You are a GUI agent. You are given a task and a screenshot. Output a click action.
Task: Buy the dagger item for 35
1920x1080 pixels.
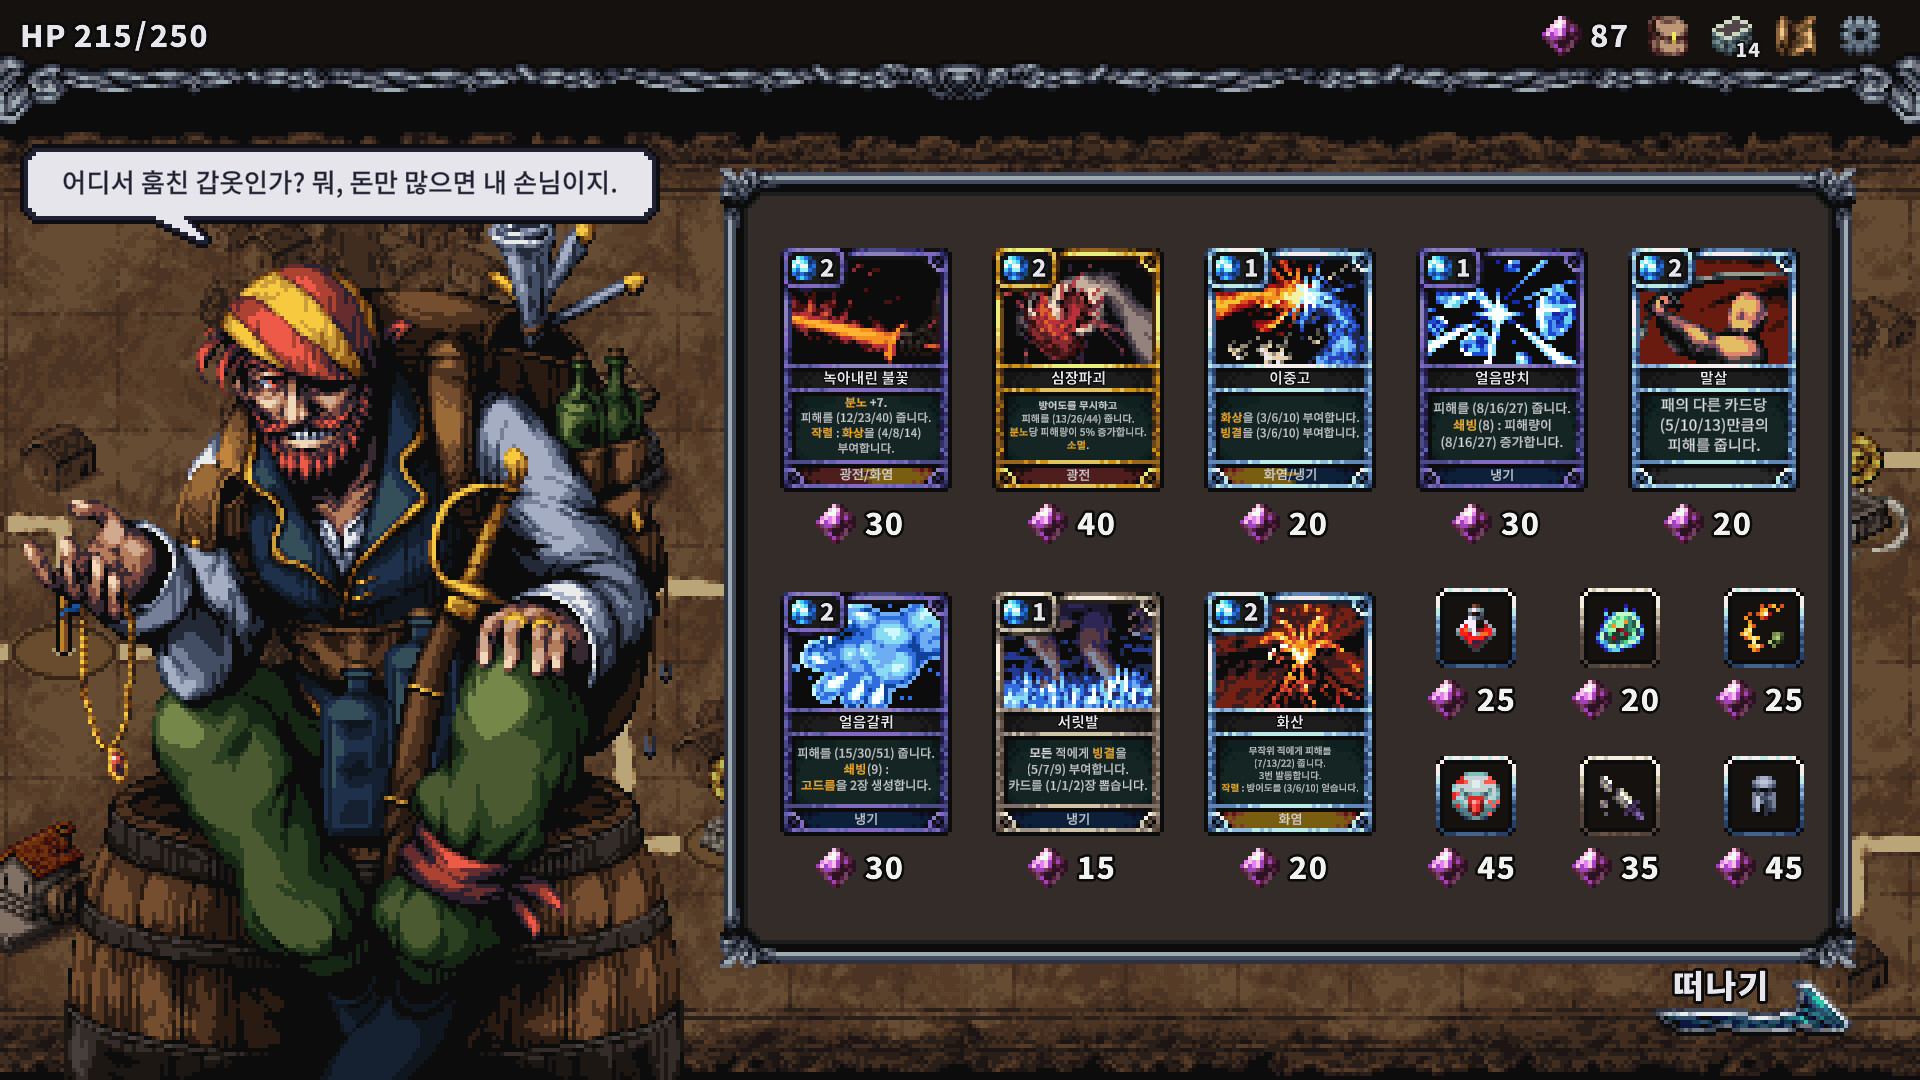(1619, 796)
